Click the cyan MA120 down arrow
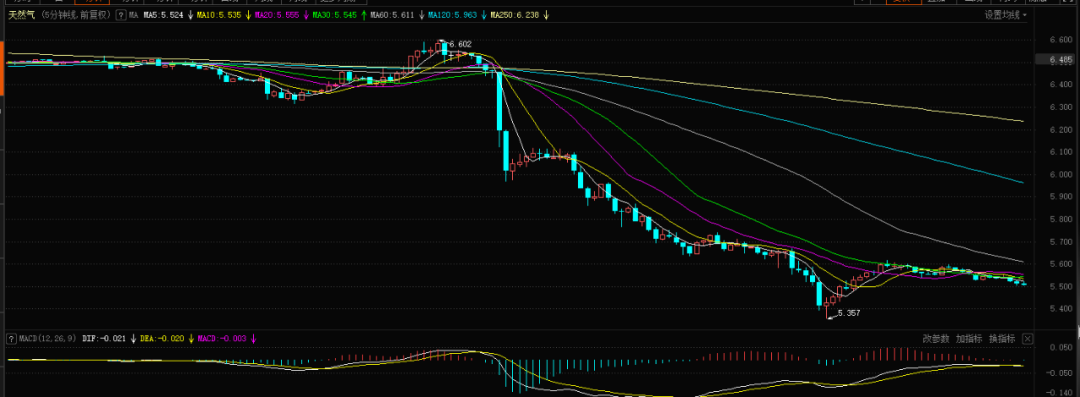This screenshot has width=1080, height=397. (x=483, y=14)
